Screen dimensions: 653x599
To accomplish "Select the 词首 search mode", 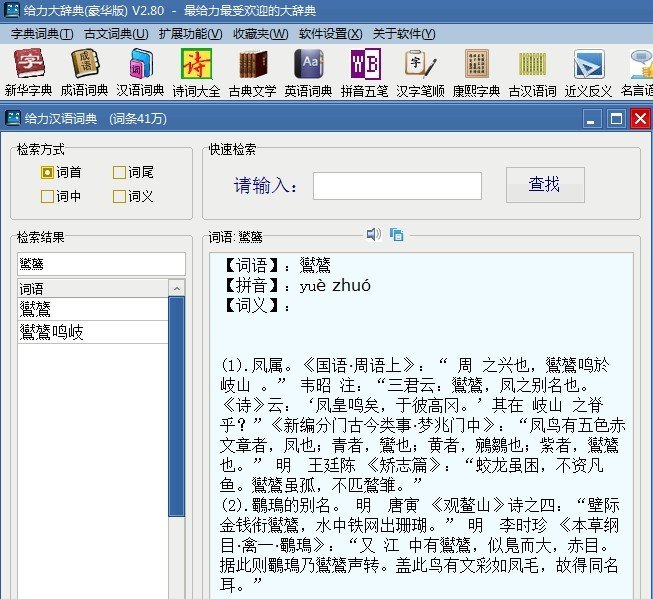I will coord(61,172).
